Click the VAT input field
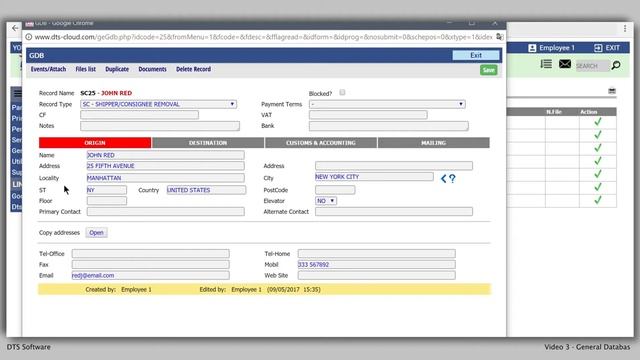640x360 pixels. pyautogui.click(x=368, y=115)
